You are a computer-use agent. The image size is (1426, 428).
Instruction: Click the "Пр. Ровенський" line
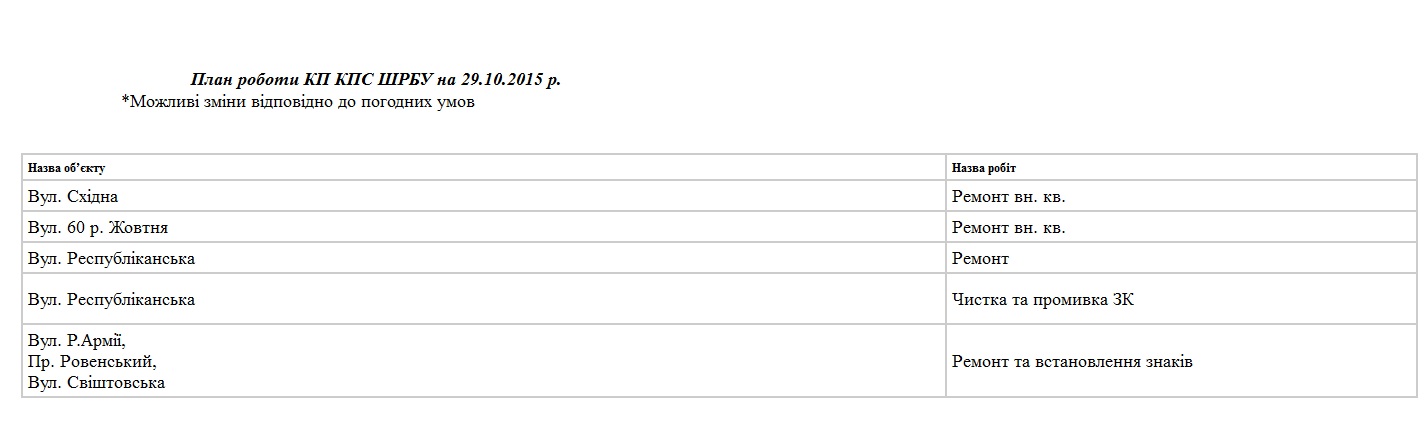click(92, 361)
